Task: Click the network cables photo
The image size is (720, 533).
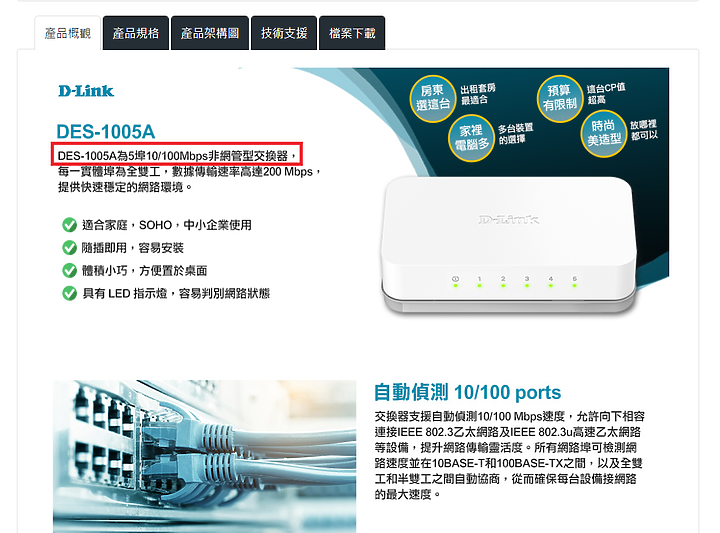Action: pos(204,456)
